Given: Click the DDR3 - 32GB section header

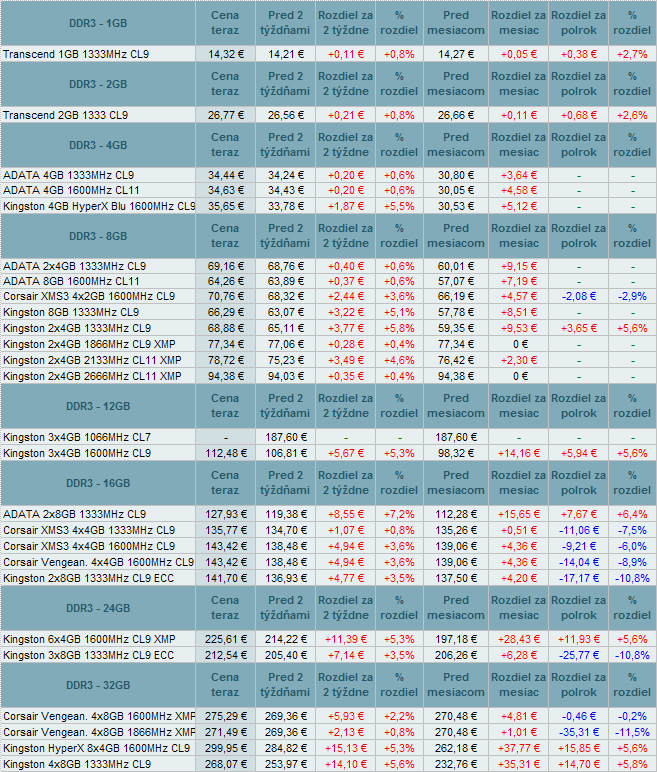Looking at the screenshot, I should pos(98,685).
